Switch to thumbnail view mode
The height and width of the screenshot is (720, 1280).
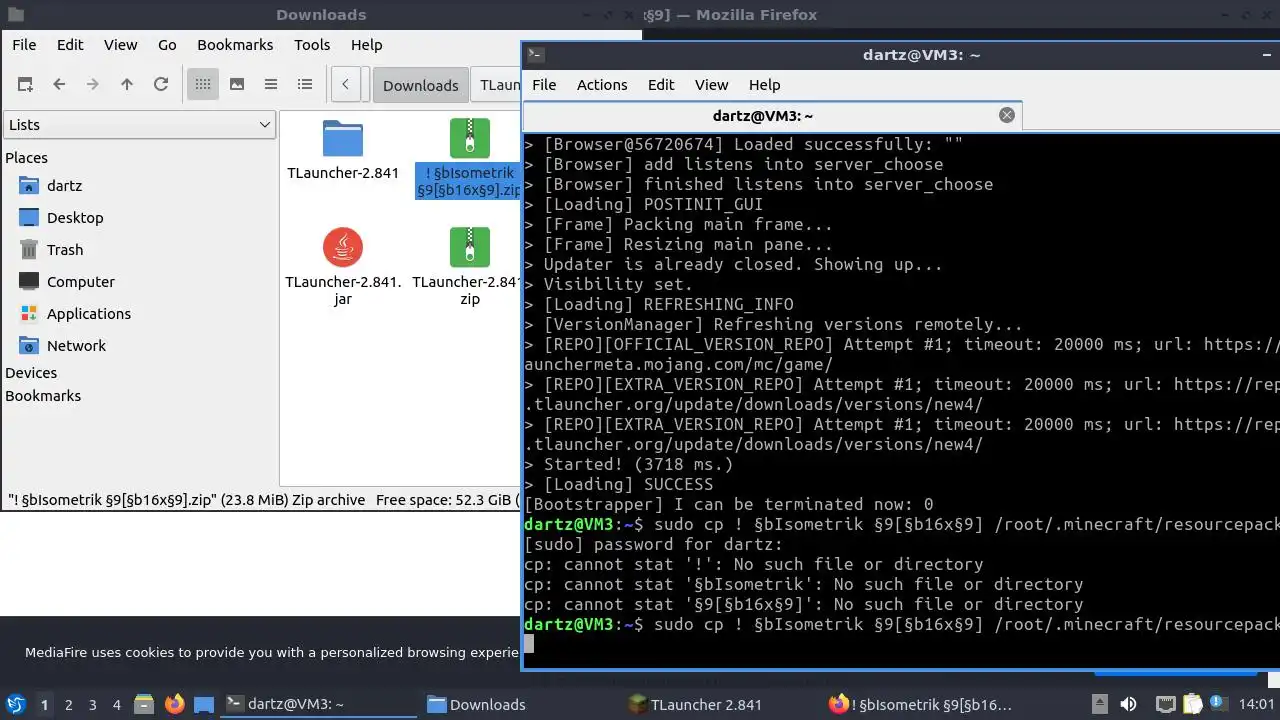point(237,85)
